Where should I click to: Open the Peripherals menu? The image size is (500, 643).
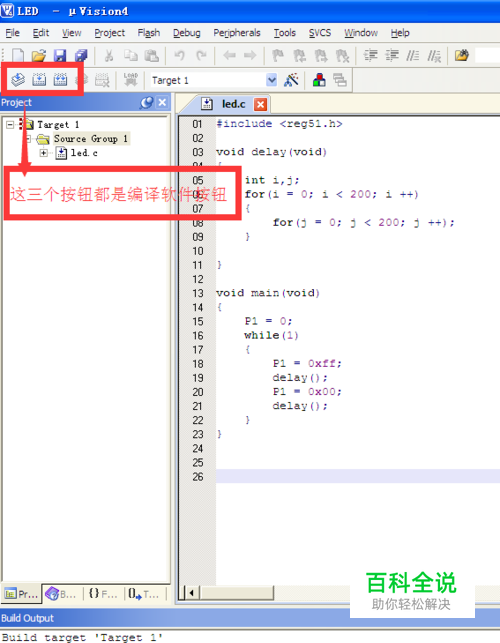pyautogui.click(x=237, y=33)
